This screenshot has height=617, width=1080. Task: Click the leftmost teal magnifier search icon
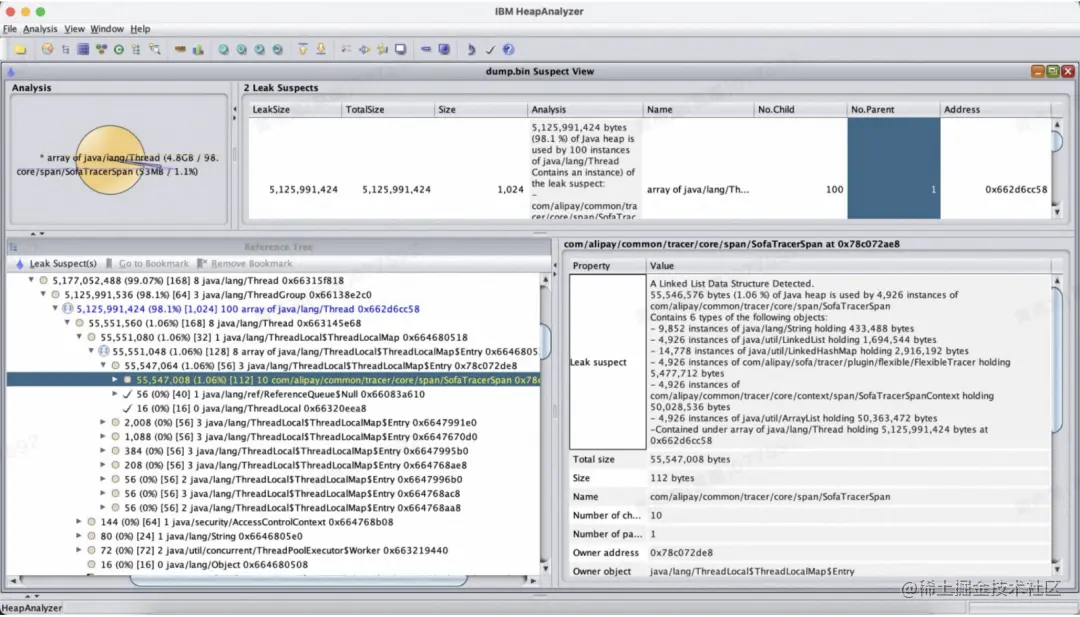coord(224,50)
